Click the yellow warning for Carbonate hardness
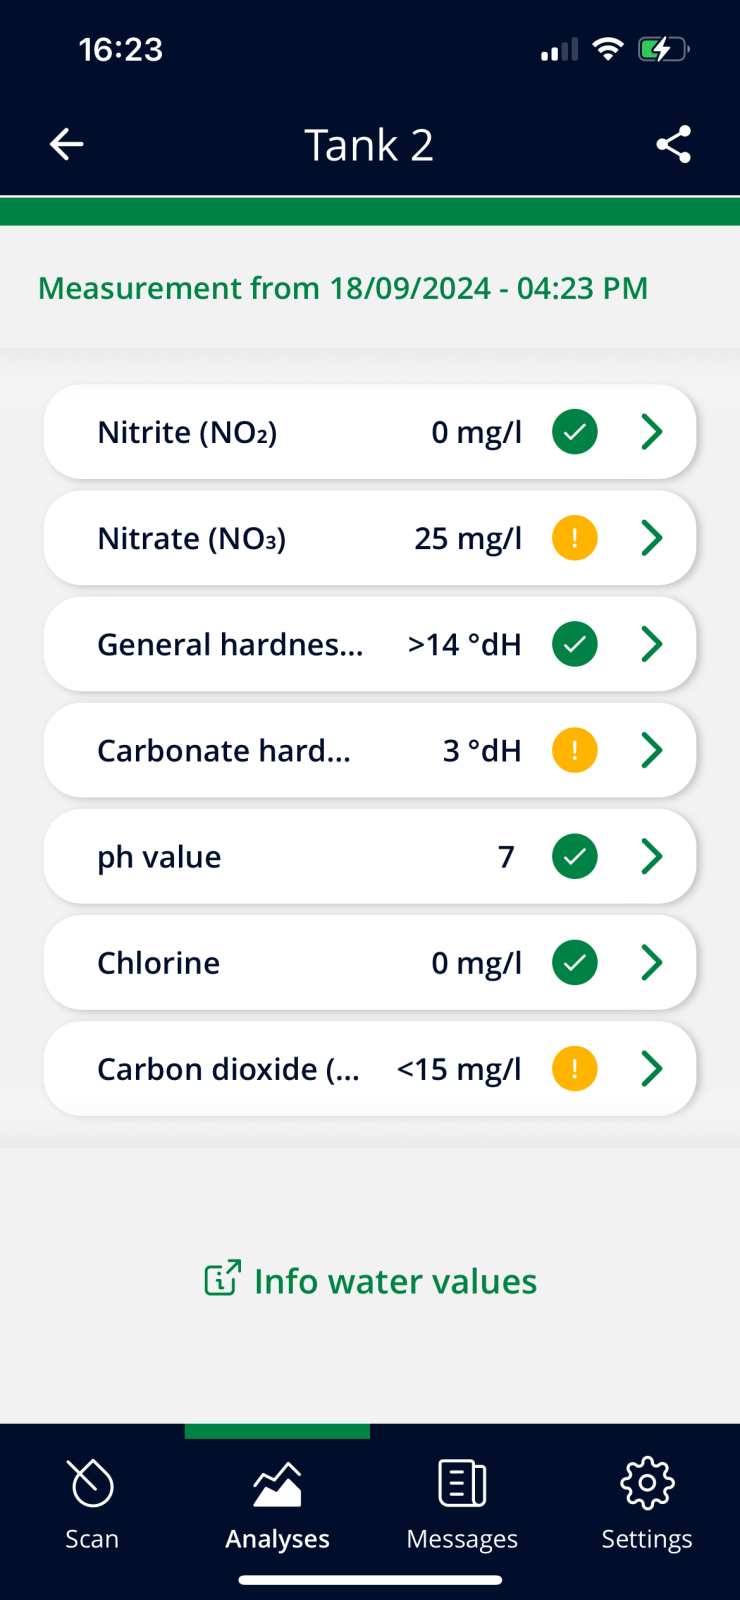The width and height of the screenshot is (740, 1600). [575, 750]
